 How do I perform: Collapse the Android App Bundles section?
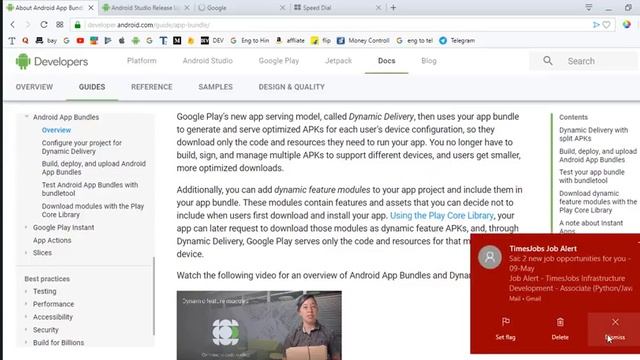click(x=27, y=117)
